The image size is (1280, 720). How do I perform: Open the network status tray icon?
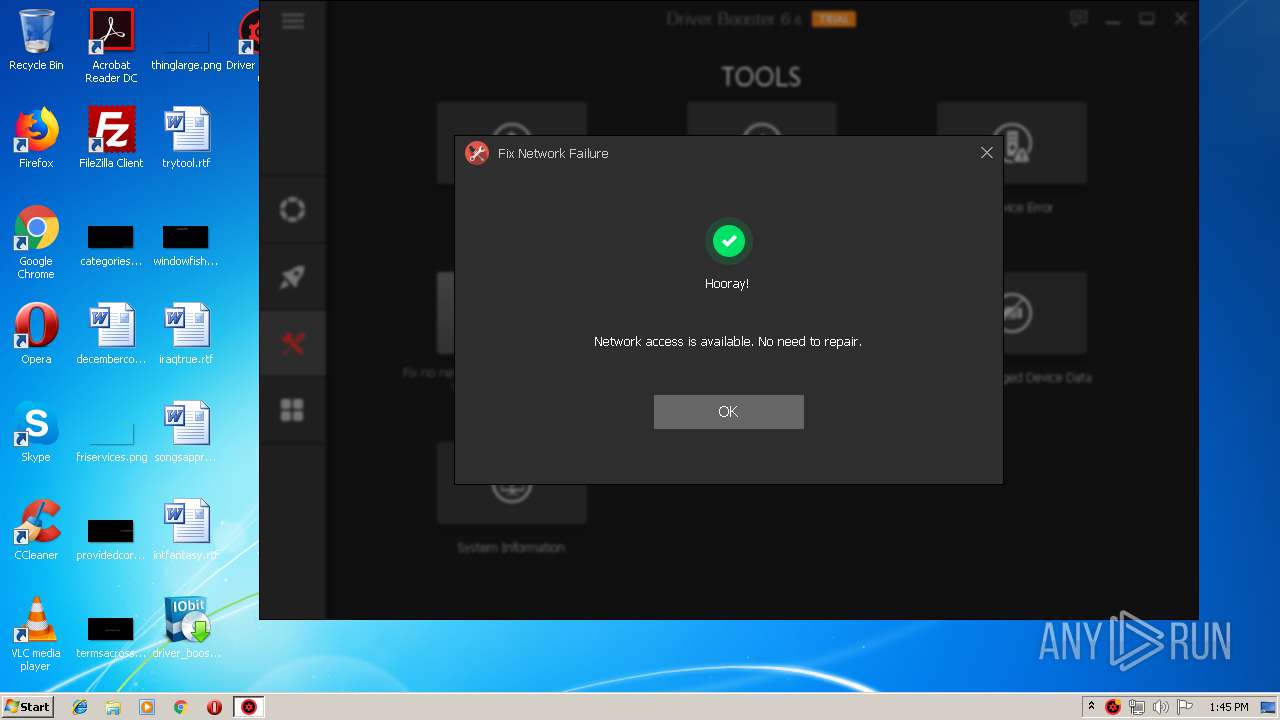point(1137,707)
